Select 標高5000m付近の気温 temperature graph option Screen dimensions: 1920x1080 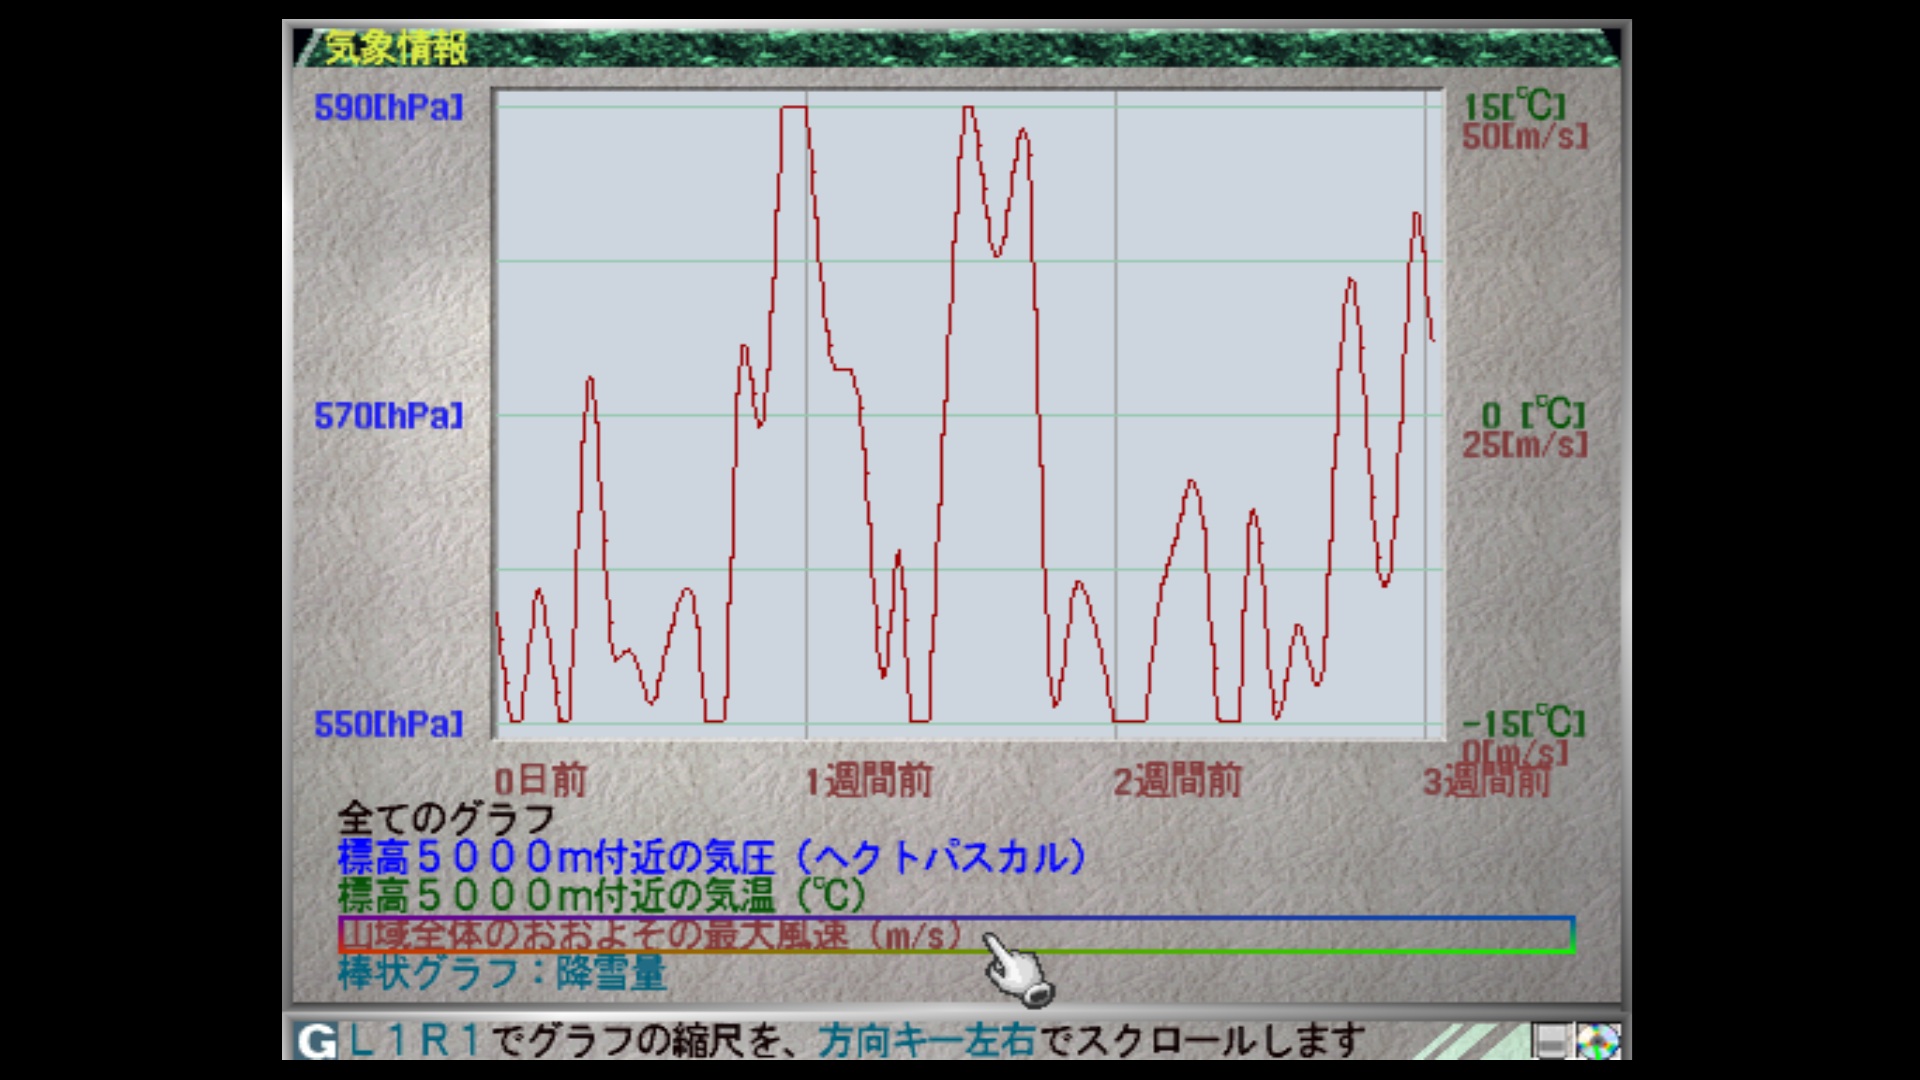[602, 895]
